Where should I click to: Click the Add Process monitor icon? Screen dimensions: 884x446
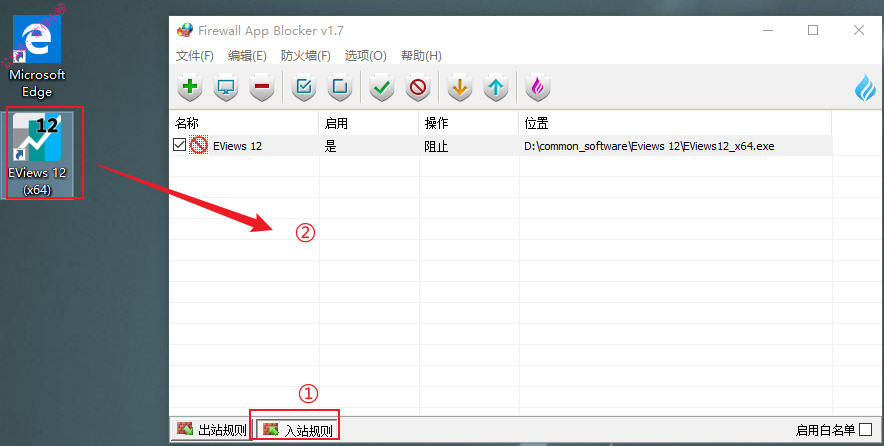tap(226, 87)
